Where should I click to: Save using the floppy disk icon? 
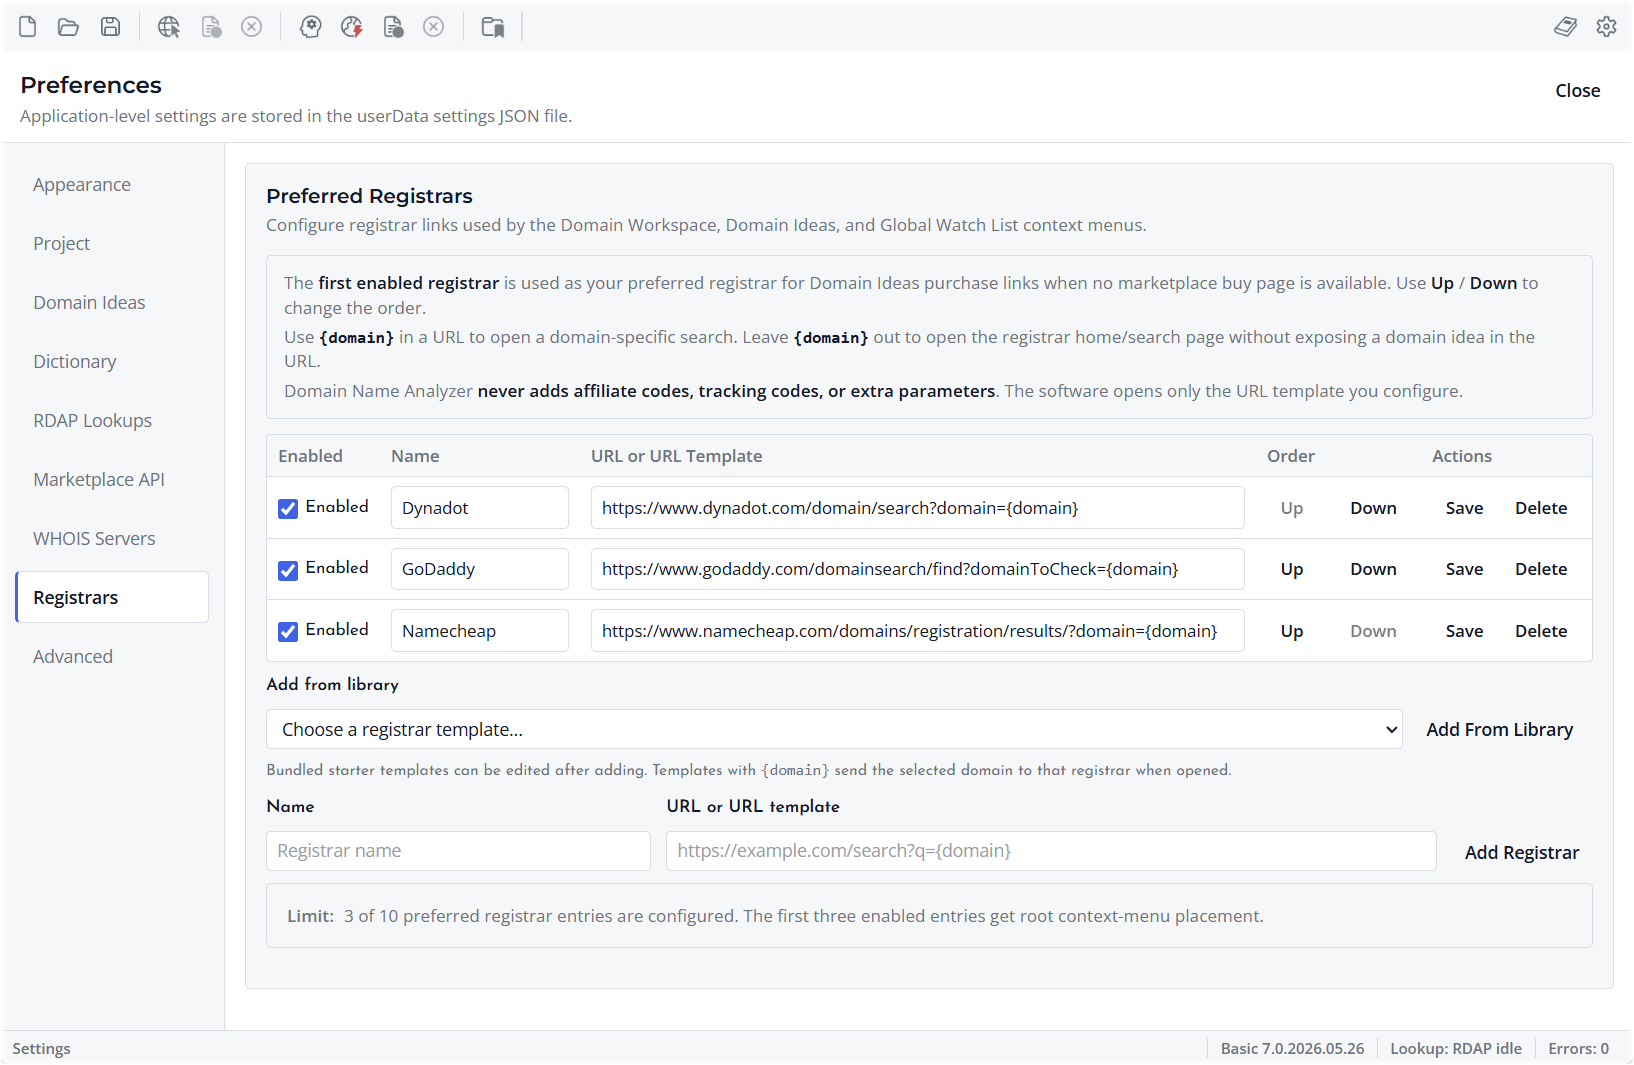pyautogui.click(x=110, y=27)
